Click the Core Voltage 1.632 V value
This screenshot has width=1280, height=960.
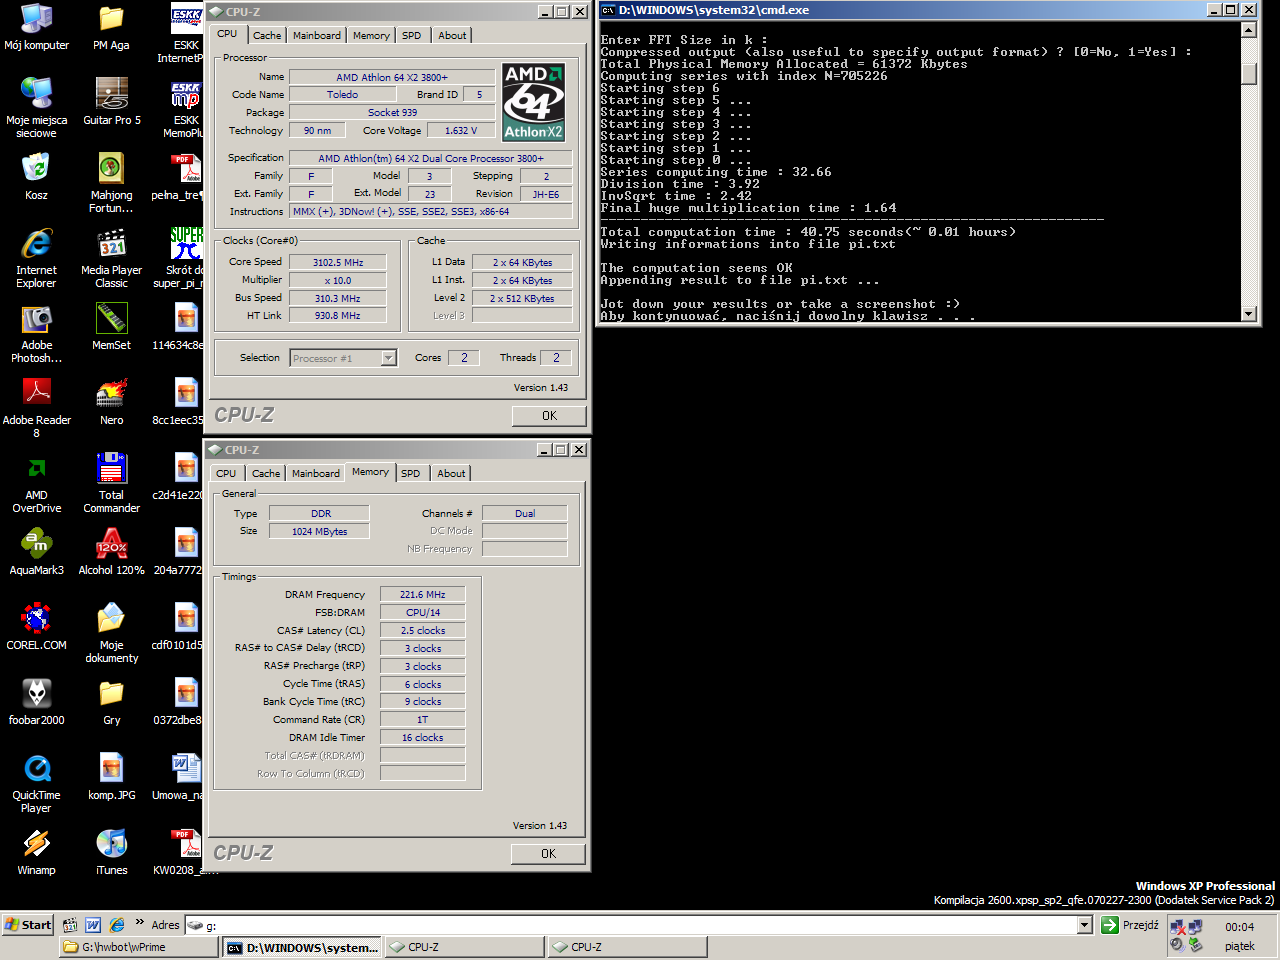461,130
